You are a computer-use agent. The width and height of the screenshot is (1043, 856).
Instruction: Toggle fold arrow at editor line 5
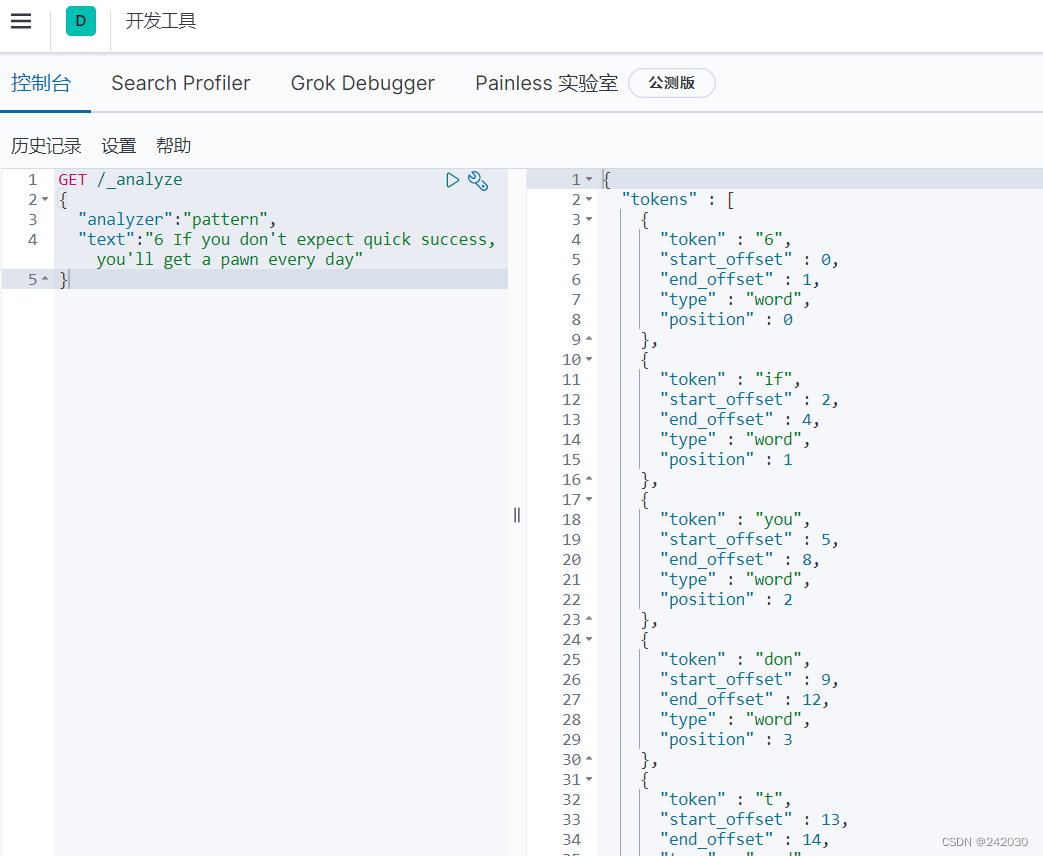pos(45,279)
